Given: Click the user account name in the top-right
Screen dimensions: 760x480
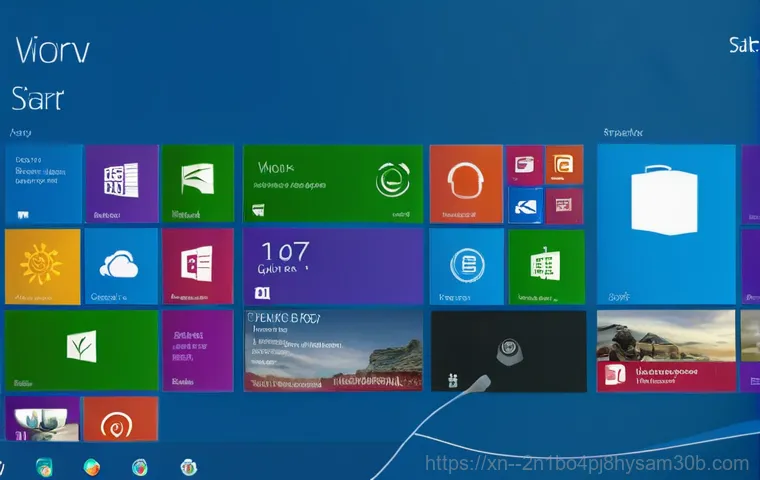Looking at the screenshot, I should point(744,45).
